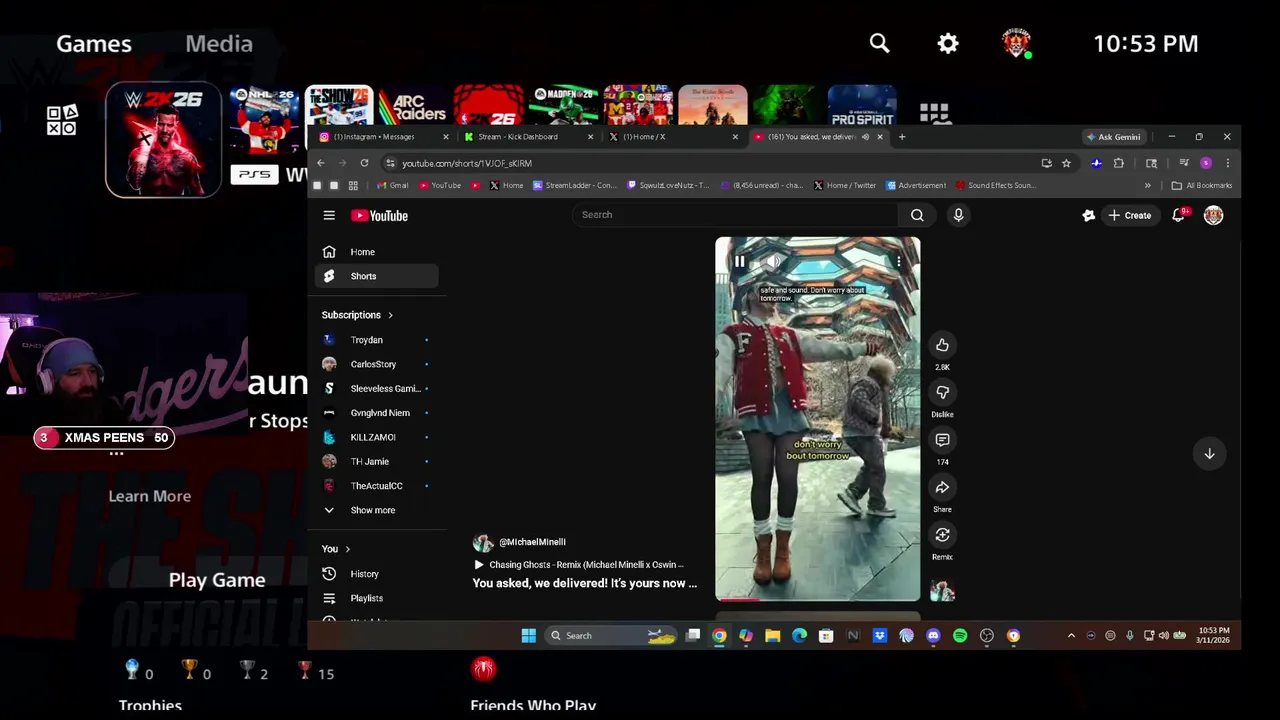Open @MichaelMinelli channel link
Screen dimensions: 1280x720
(532, 542)
